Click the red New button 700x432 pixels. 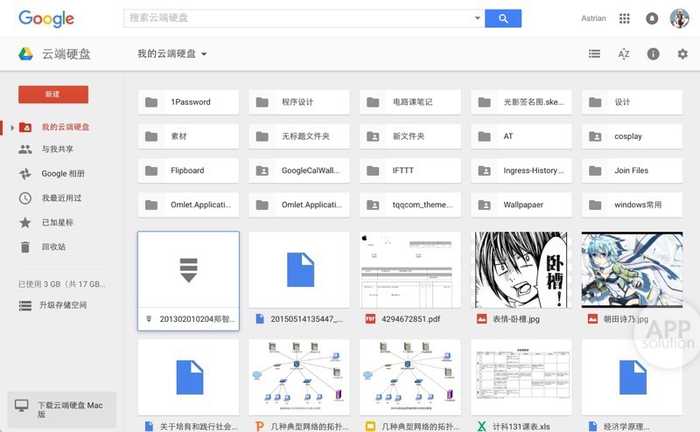53,94
